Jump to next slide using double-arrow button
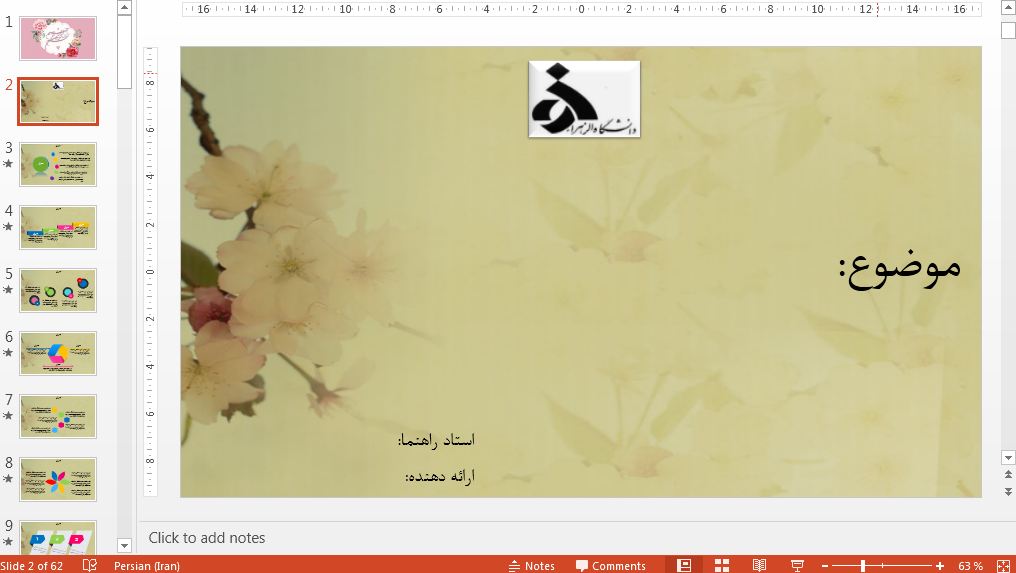The image size is (1016, 573). pos(1008,491)
